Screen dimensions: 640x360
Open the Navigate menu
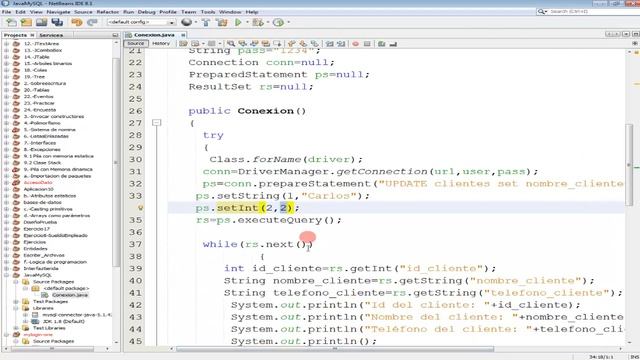coord(58,12)
